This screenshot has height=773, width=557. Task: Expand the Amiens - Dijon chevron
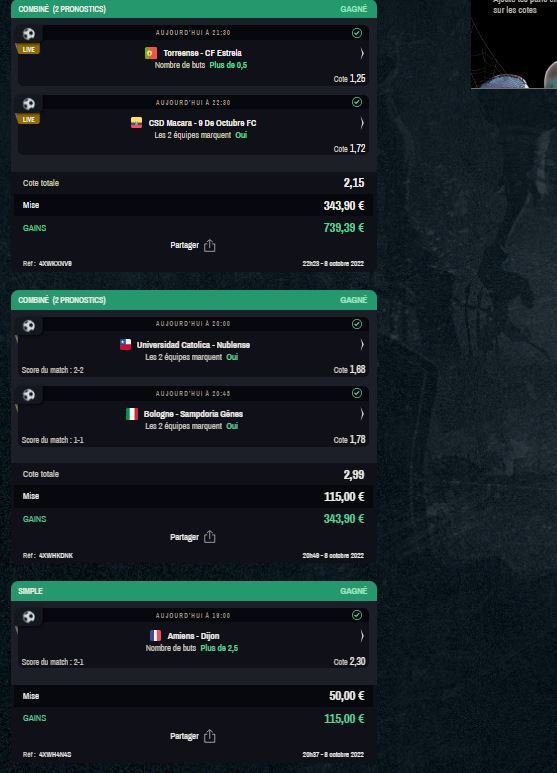[x=362, y=636]
